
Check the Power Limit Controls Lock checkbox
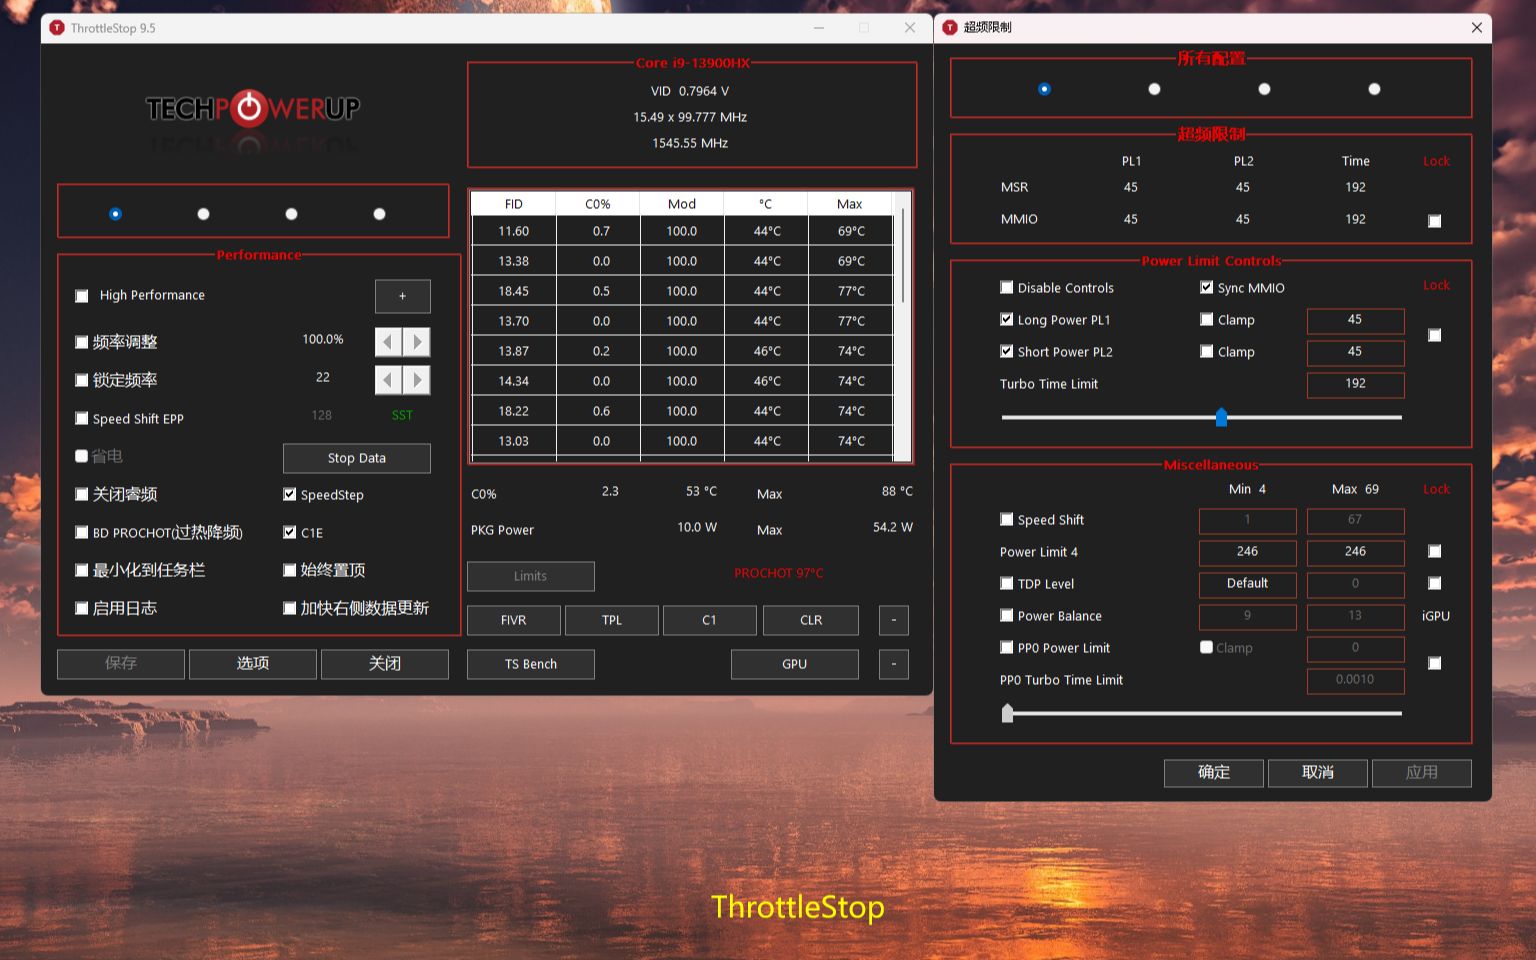(x=1435, y=335)
